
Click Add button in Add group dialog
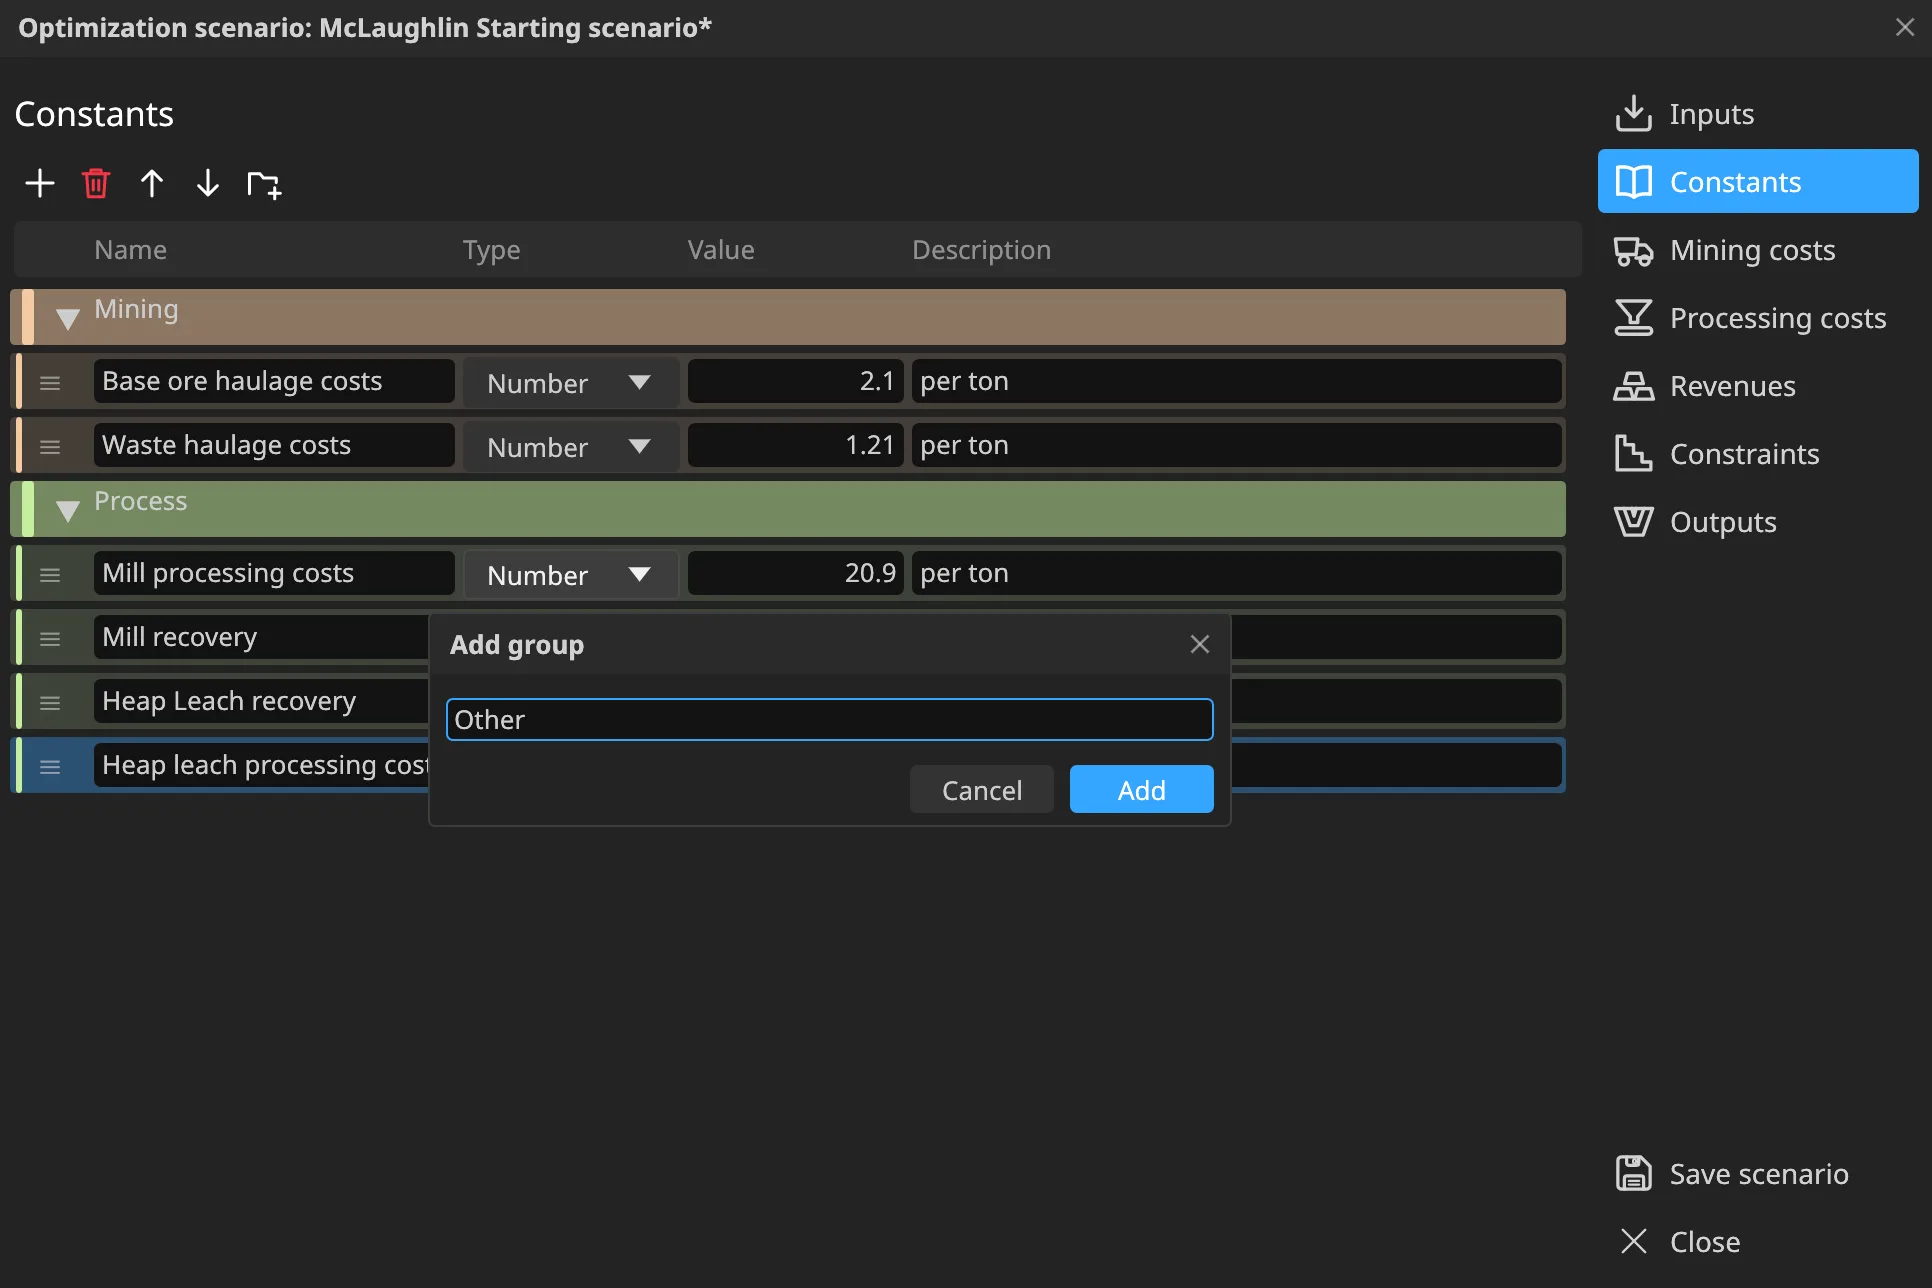pyautogui.click(x=1141, y=790)
